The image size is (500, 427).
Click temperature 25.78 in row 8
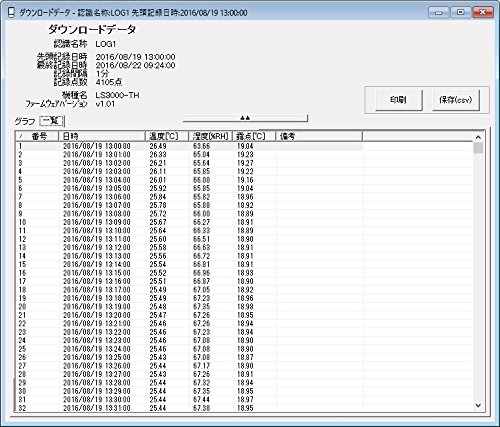(x=158, y=205)
